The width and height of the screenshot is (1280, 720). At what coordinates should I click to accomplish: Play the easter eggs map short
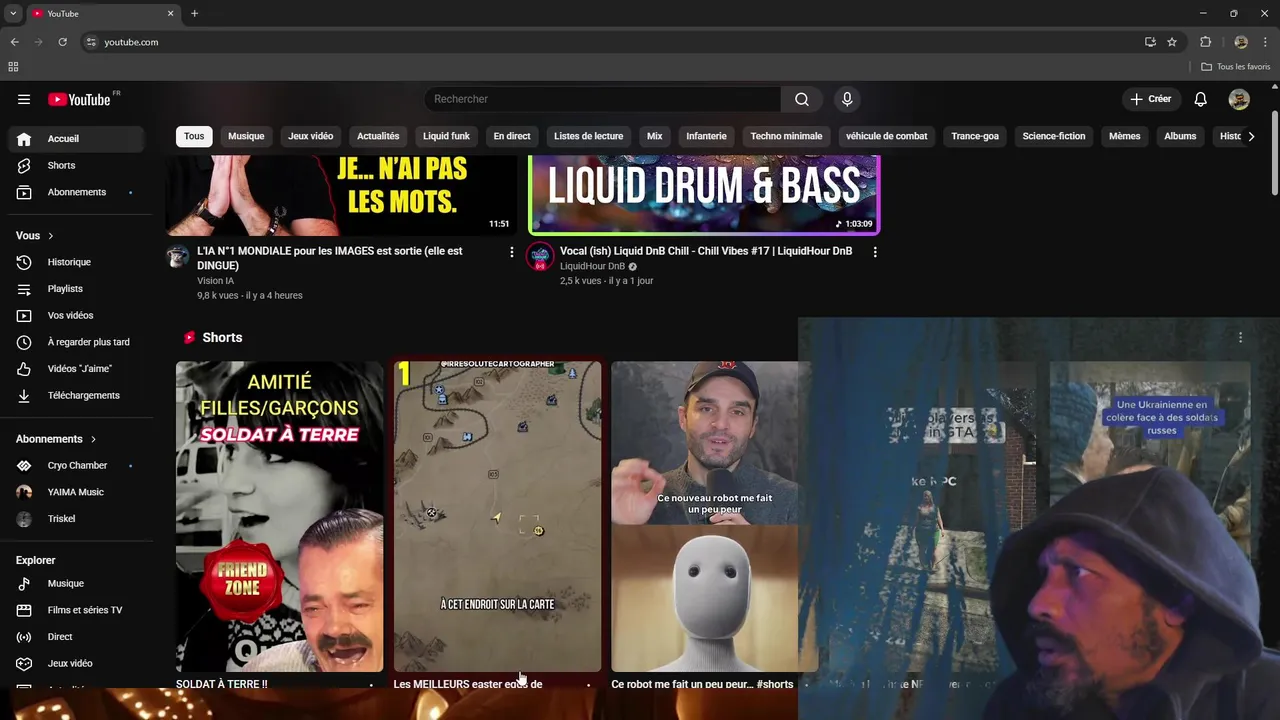click(497, 517)
